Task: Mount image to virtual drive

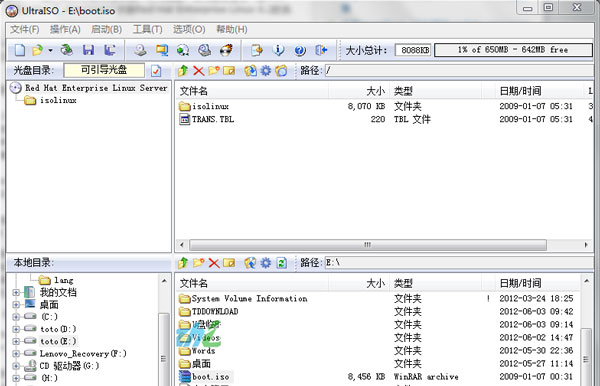Action: pyautogui.click(x=205, y=50)
